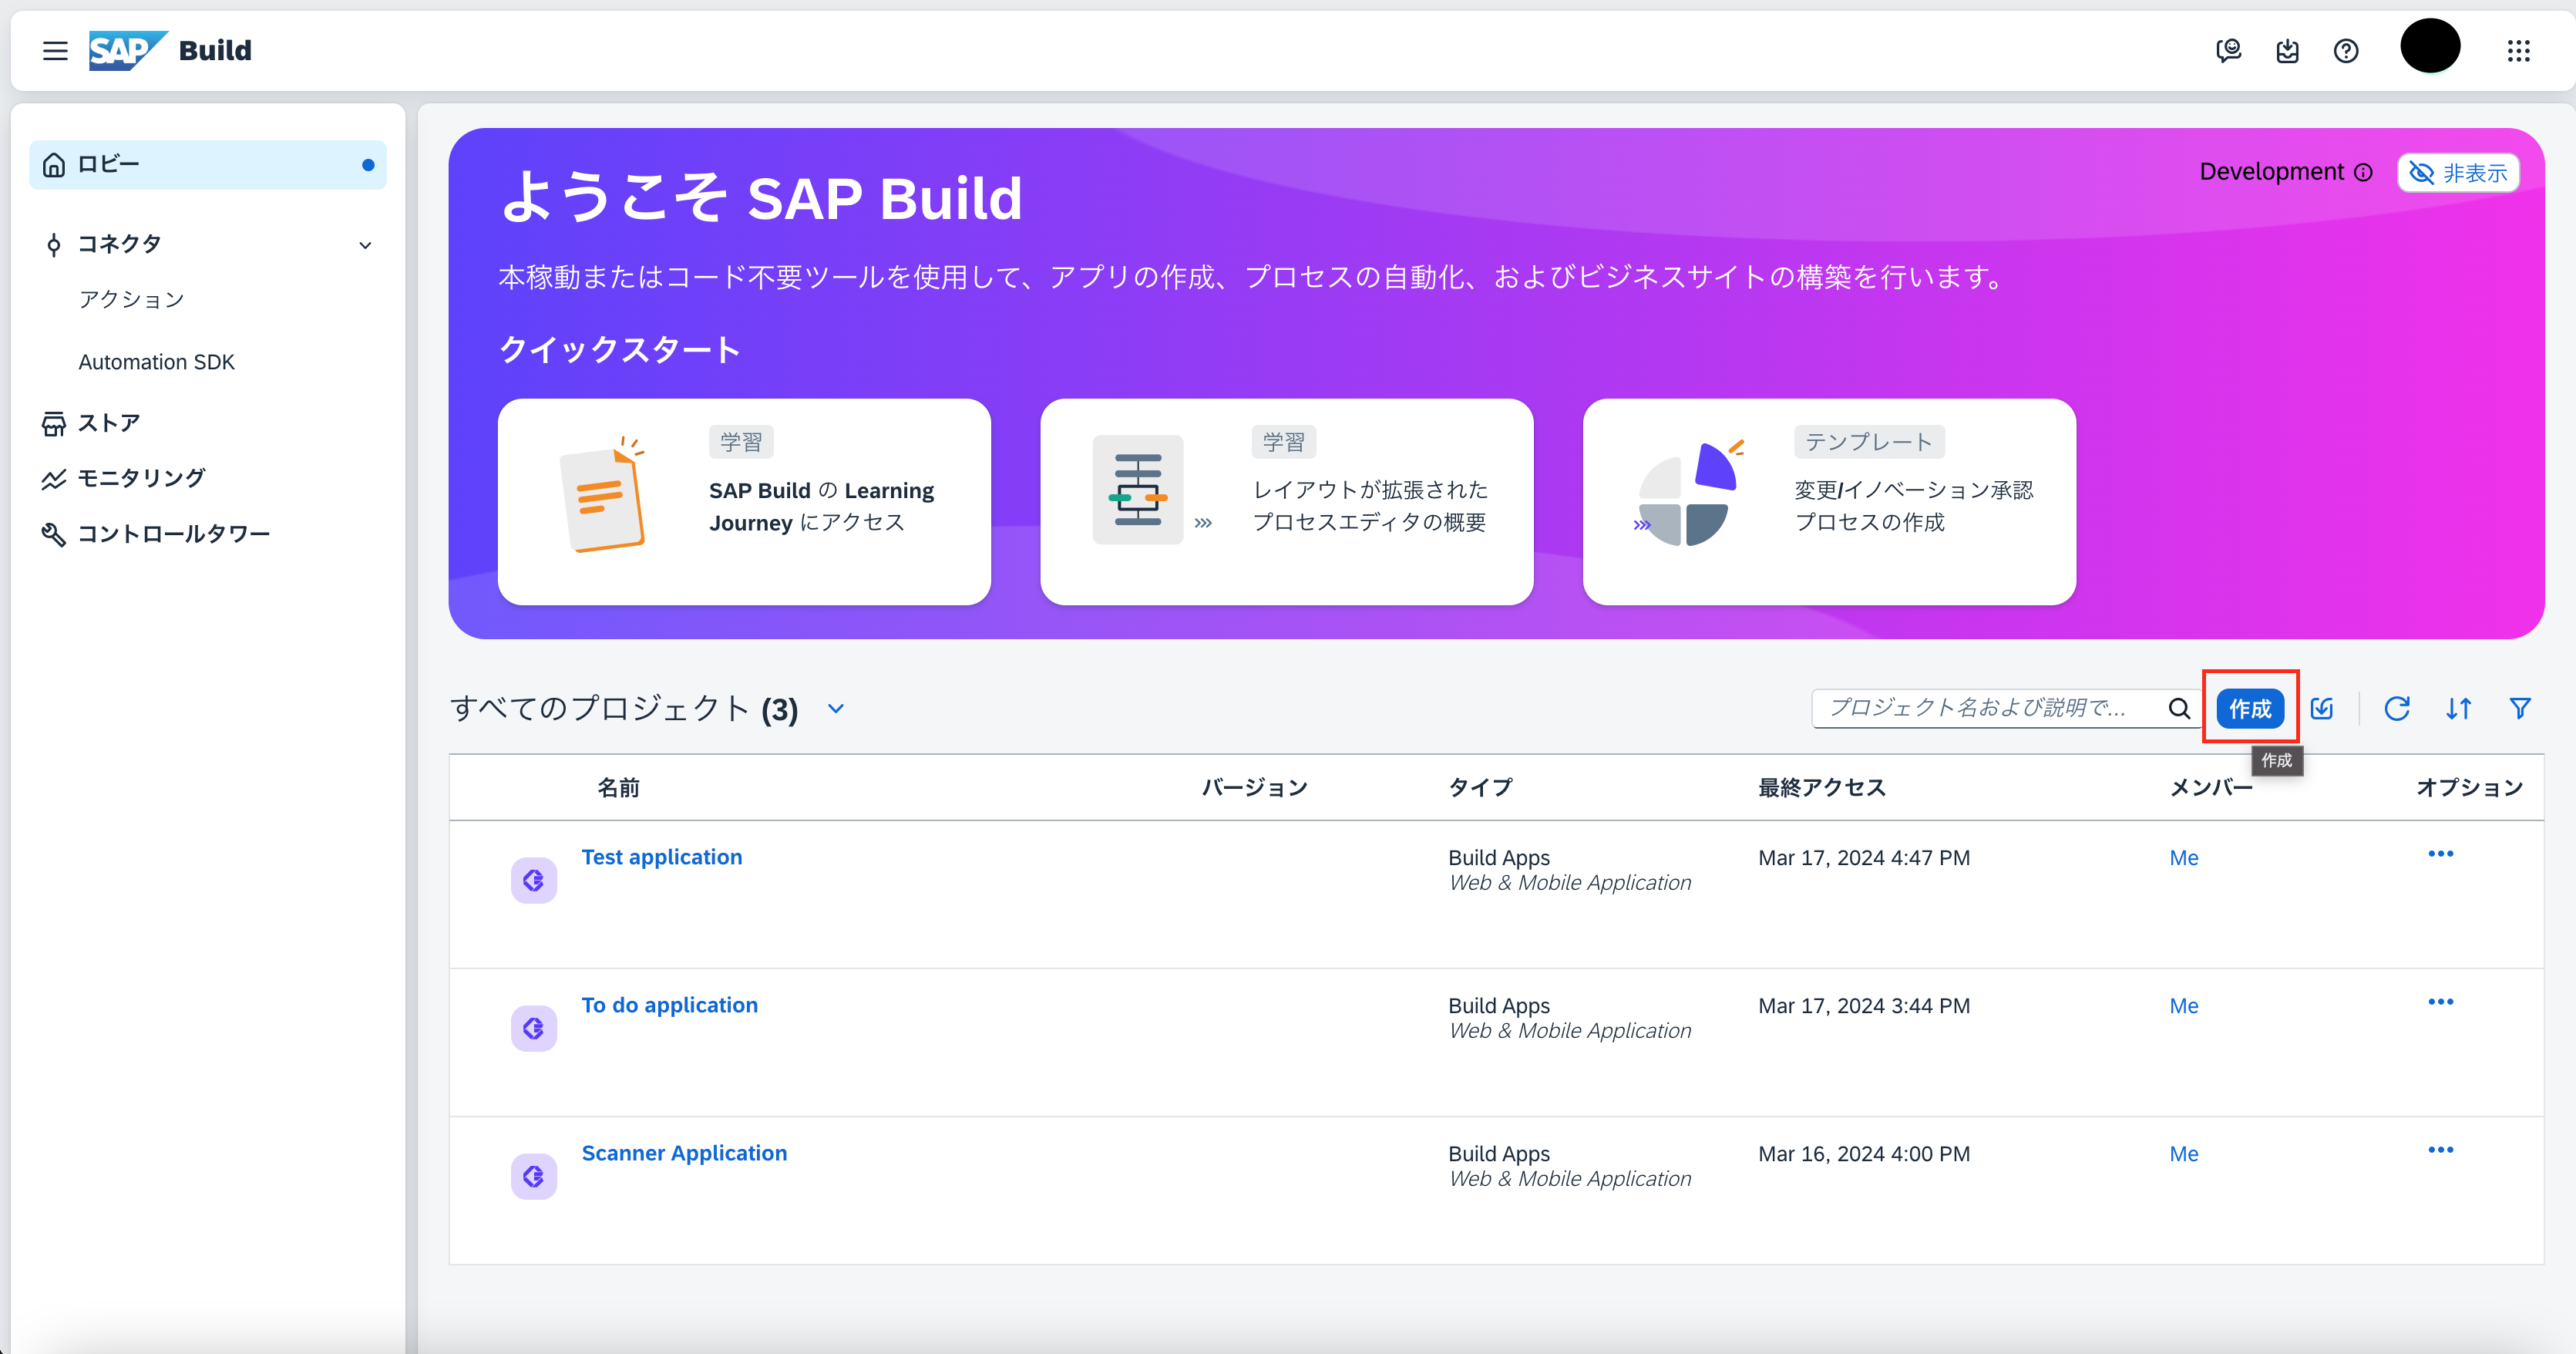Select アクション under コネクタ

[131, 298]
